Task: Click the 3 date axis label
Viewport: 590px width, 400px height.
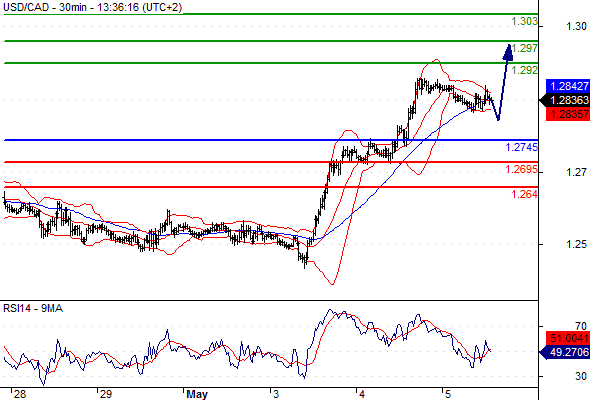Action: 276,394
